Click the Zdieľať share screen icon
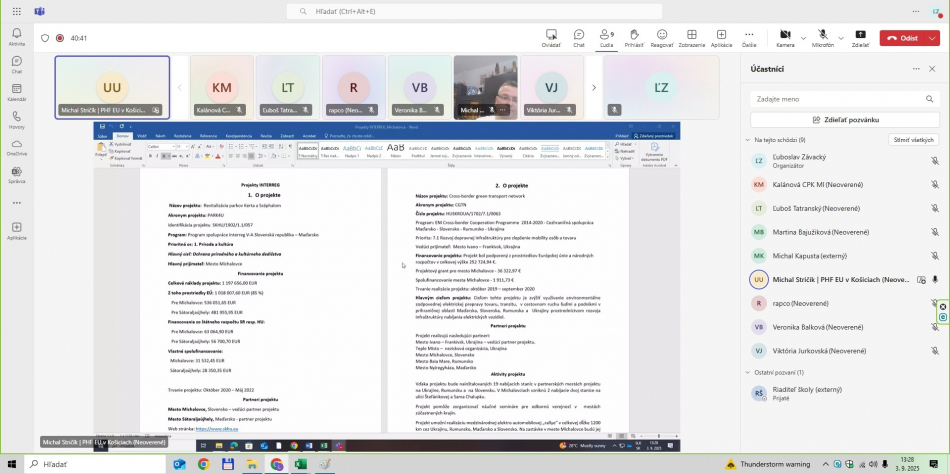The image size is (950, 474). point(860,37)
